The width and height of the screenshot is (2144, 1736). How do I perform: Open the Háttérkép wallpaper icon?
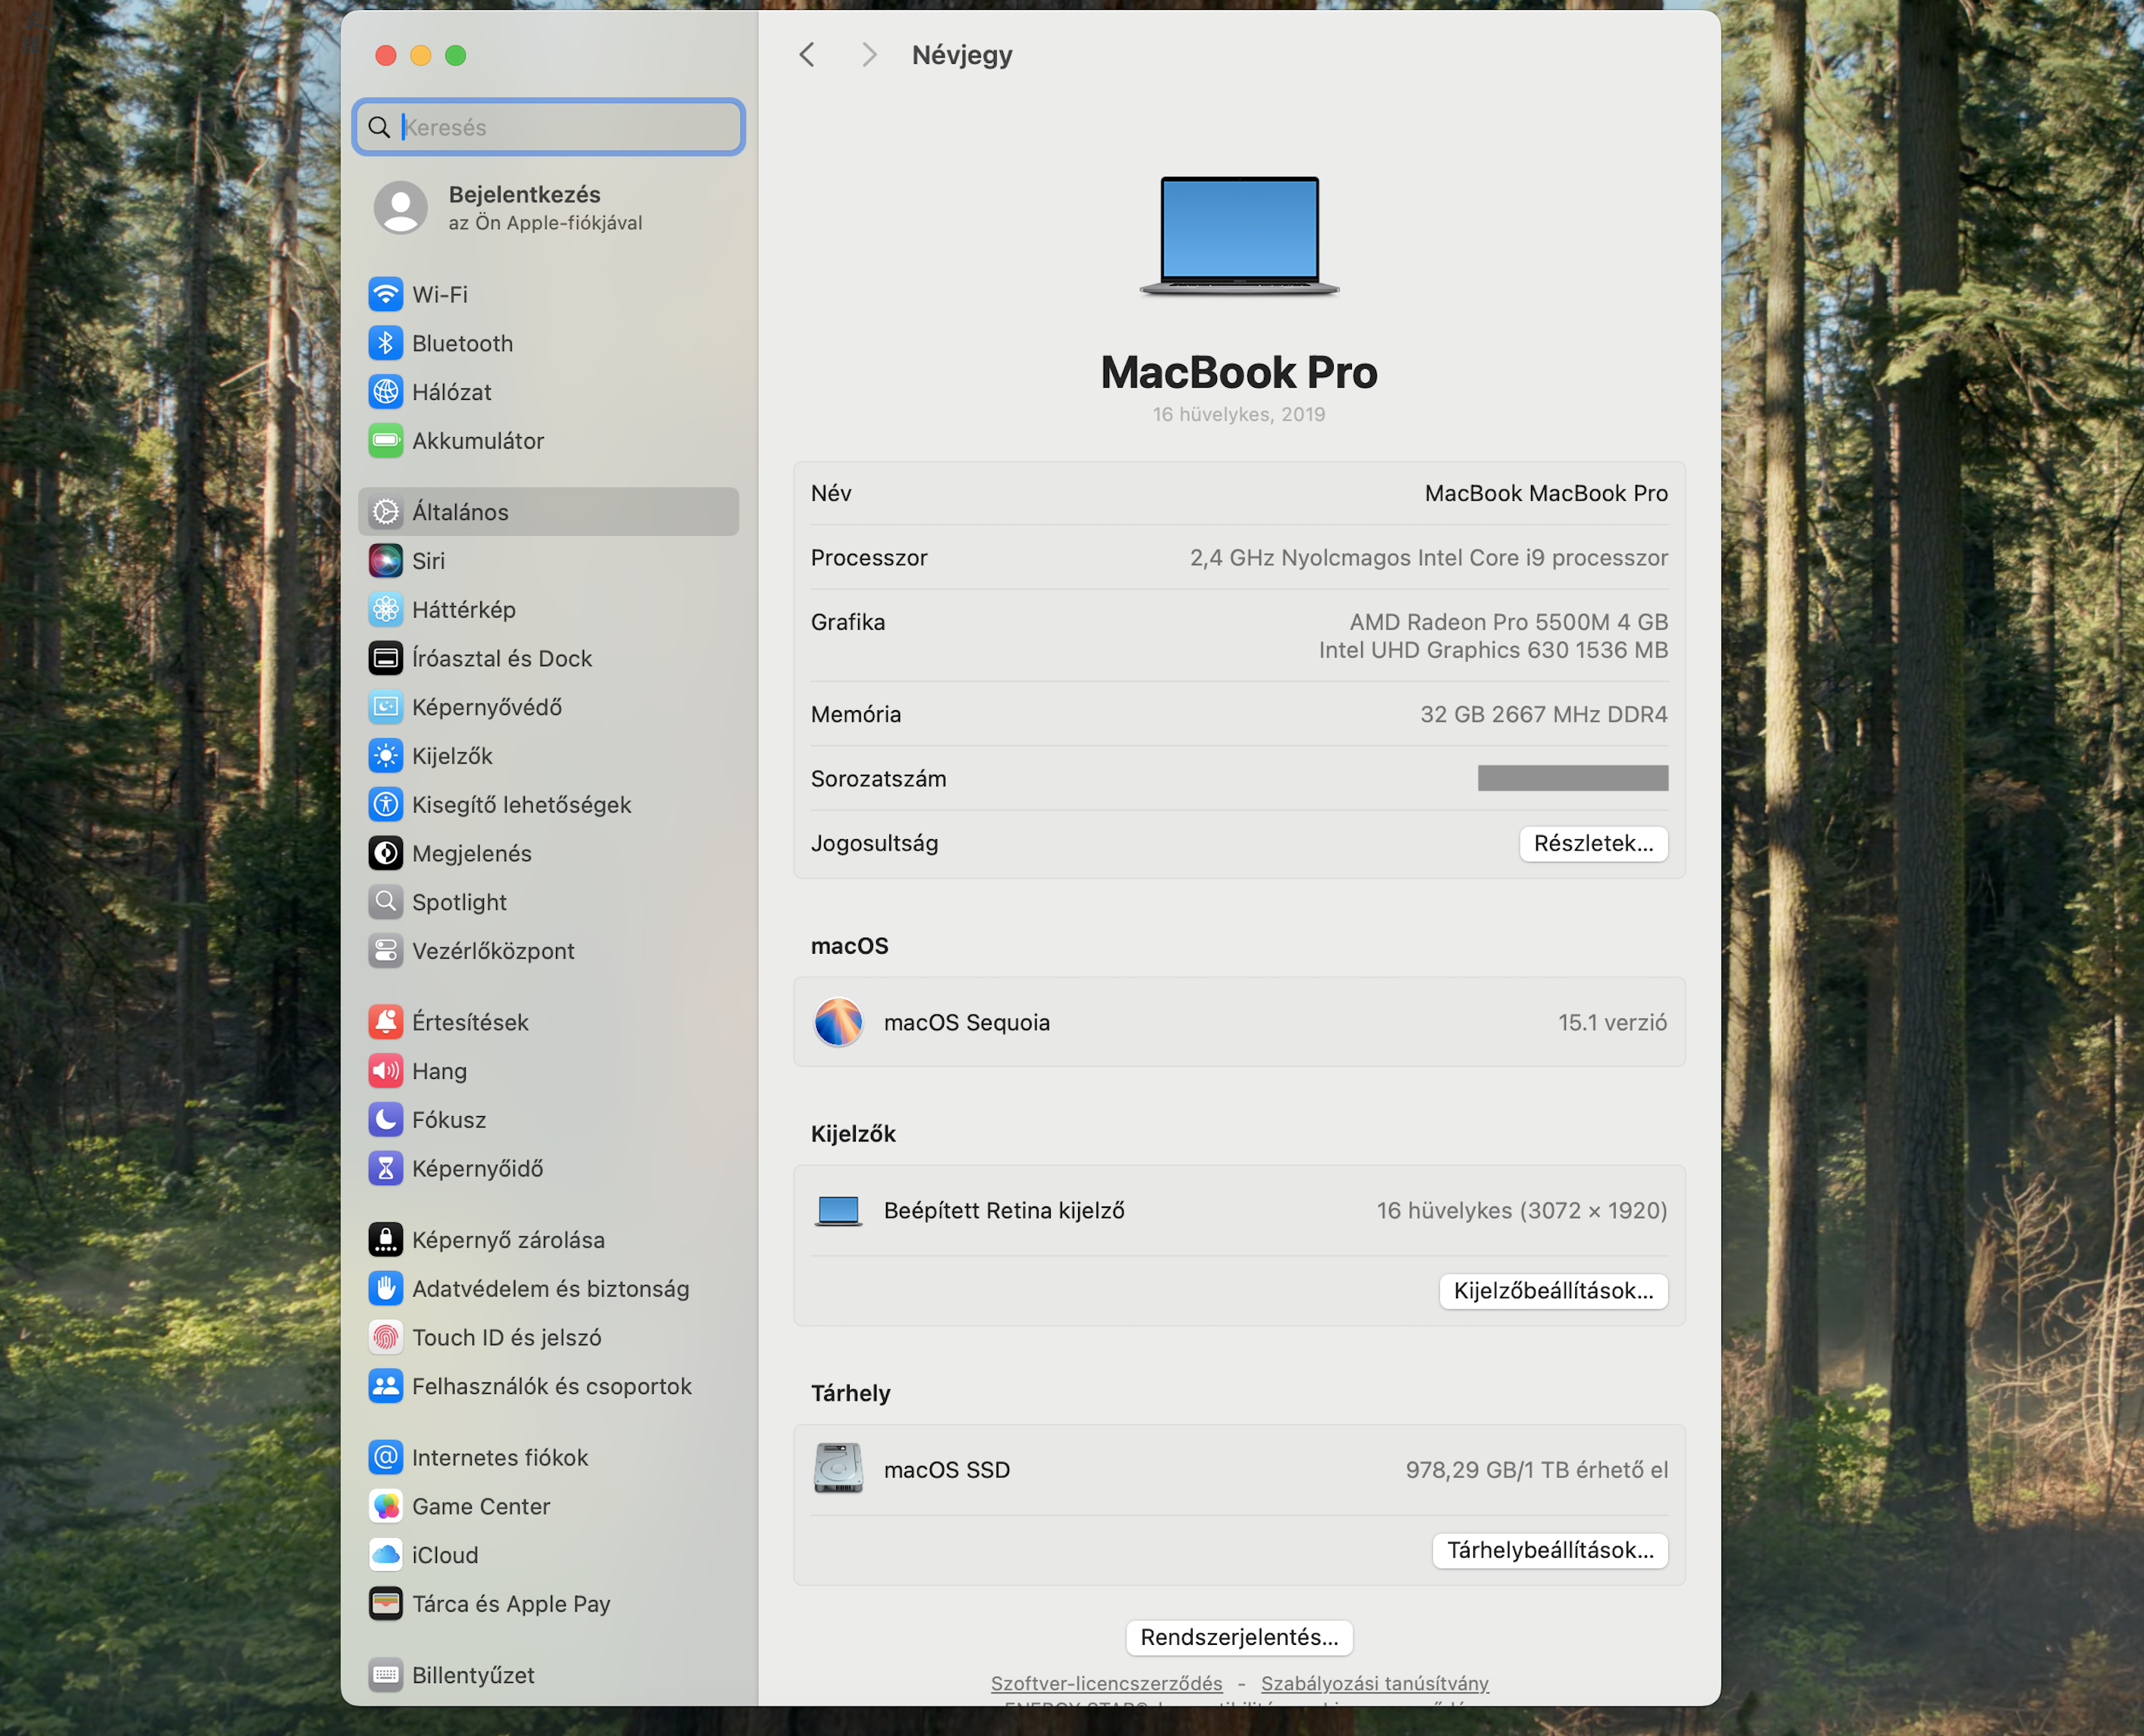click(385, 610)
